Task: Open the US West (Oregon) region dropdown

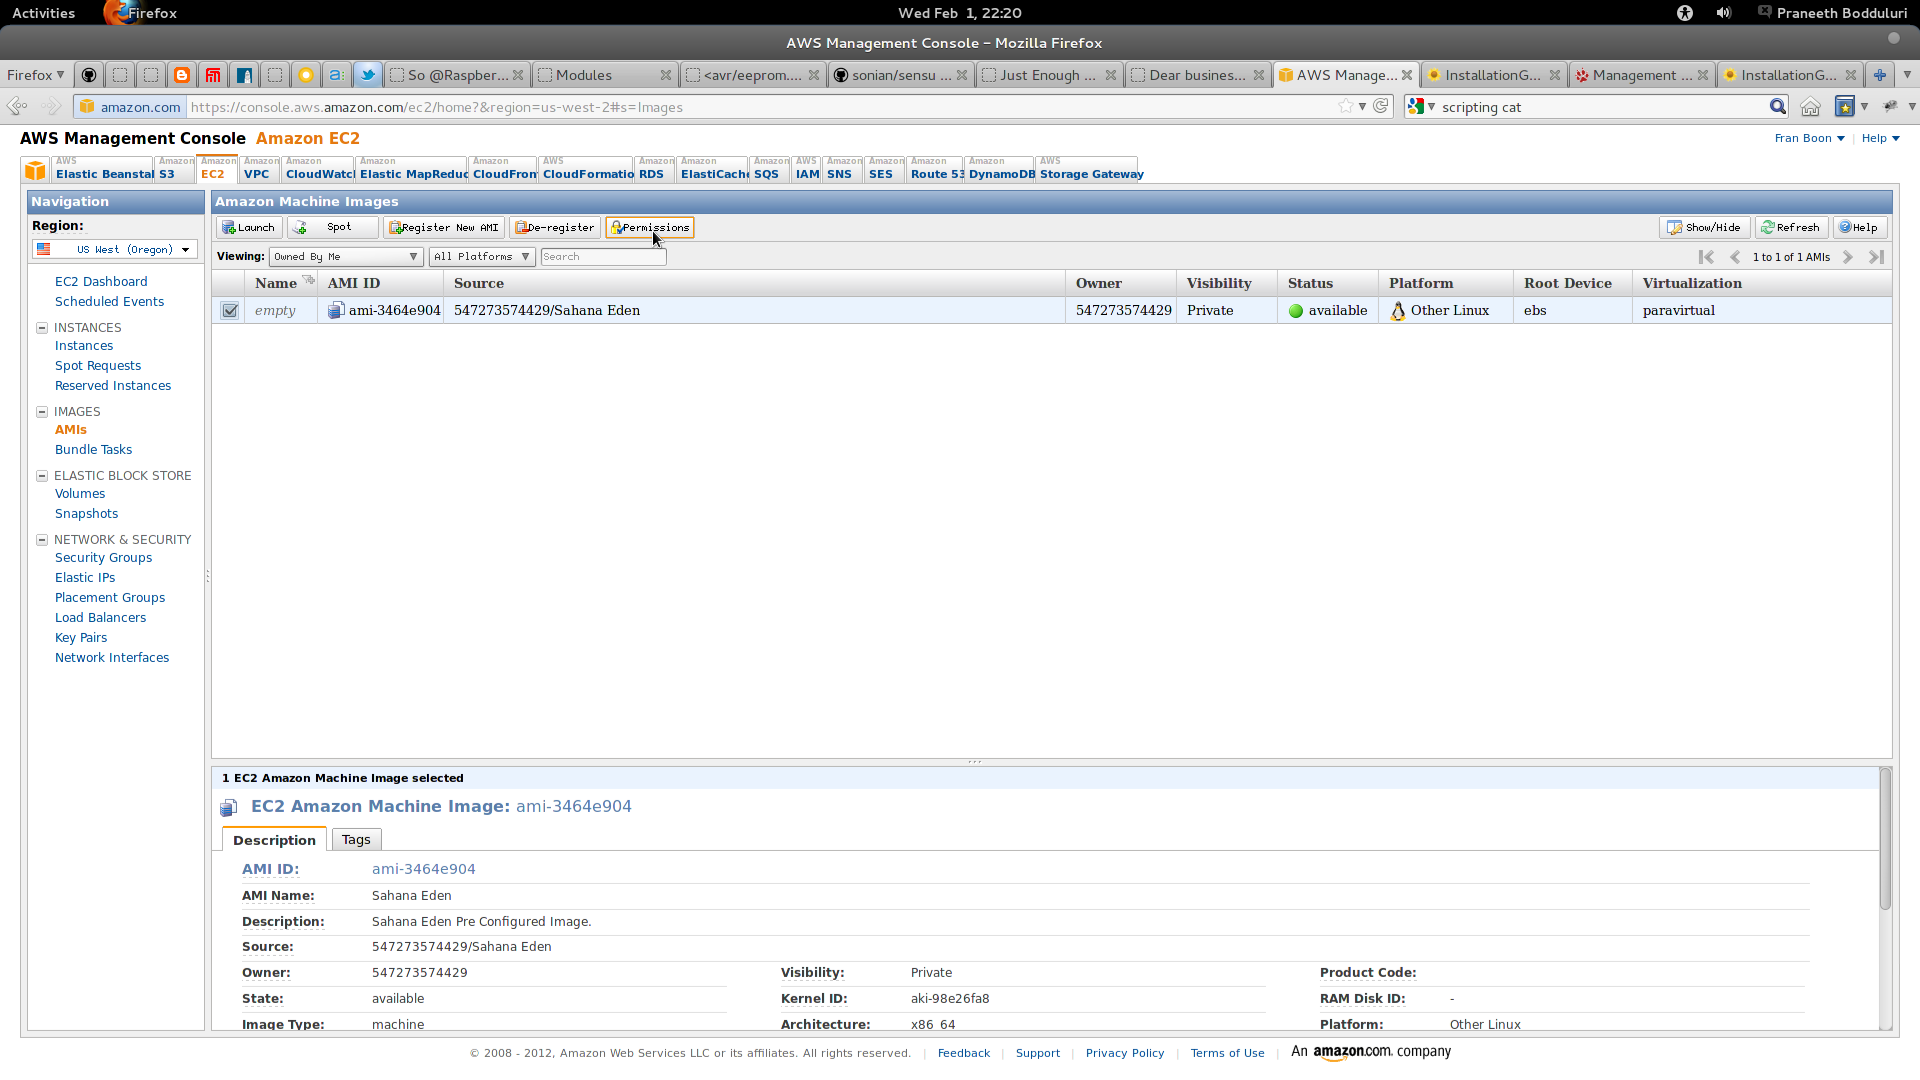Action: click(115, 250)
